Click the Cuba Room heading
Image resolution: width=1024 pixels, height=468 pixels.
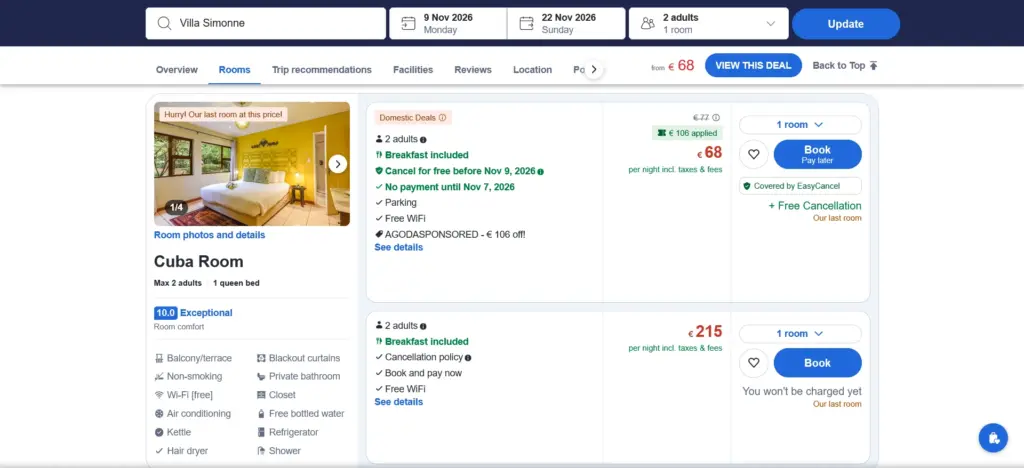pos(199,262)
